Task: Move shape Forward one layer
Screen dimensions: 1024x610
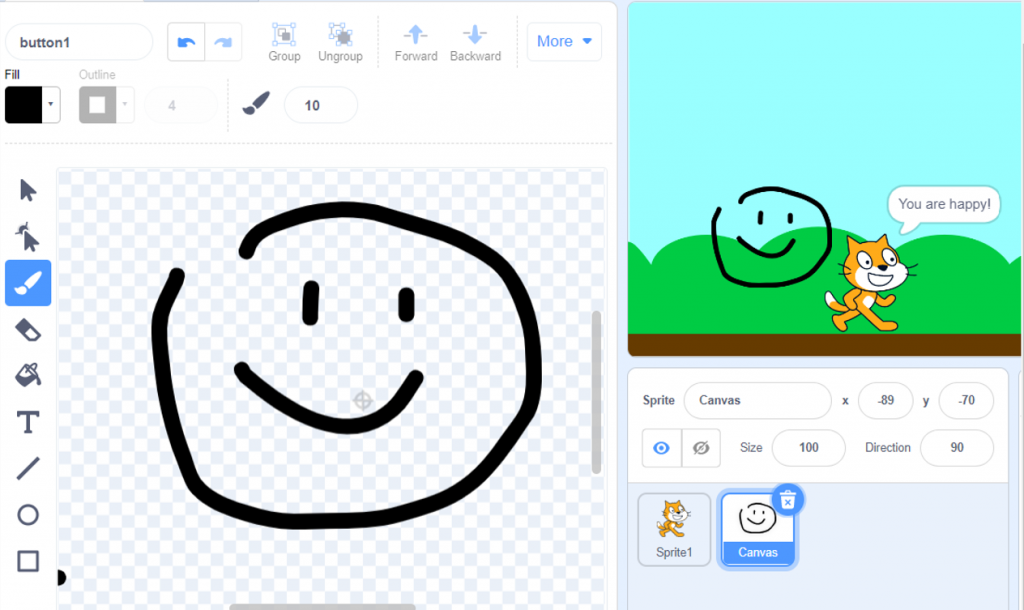Action: pyautogui.click(x=416, y=42)
